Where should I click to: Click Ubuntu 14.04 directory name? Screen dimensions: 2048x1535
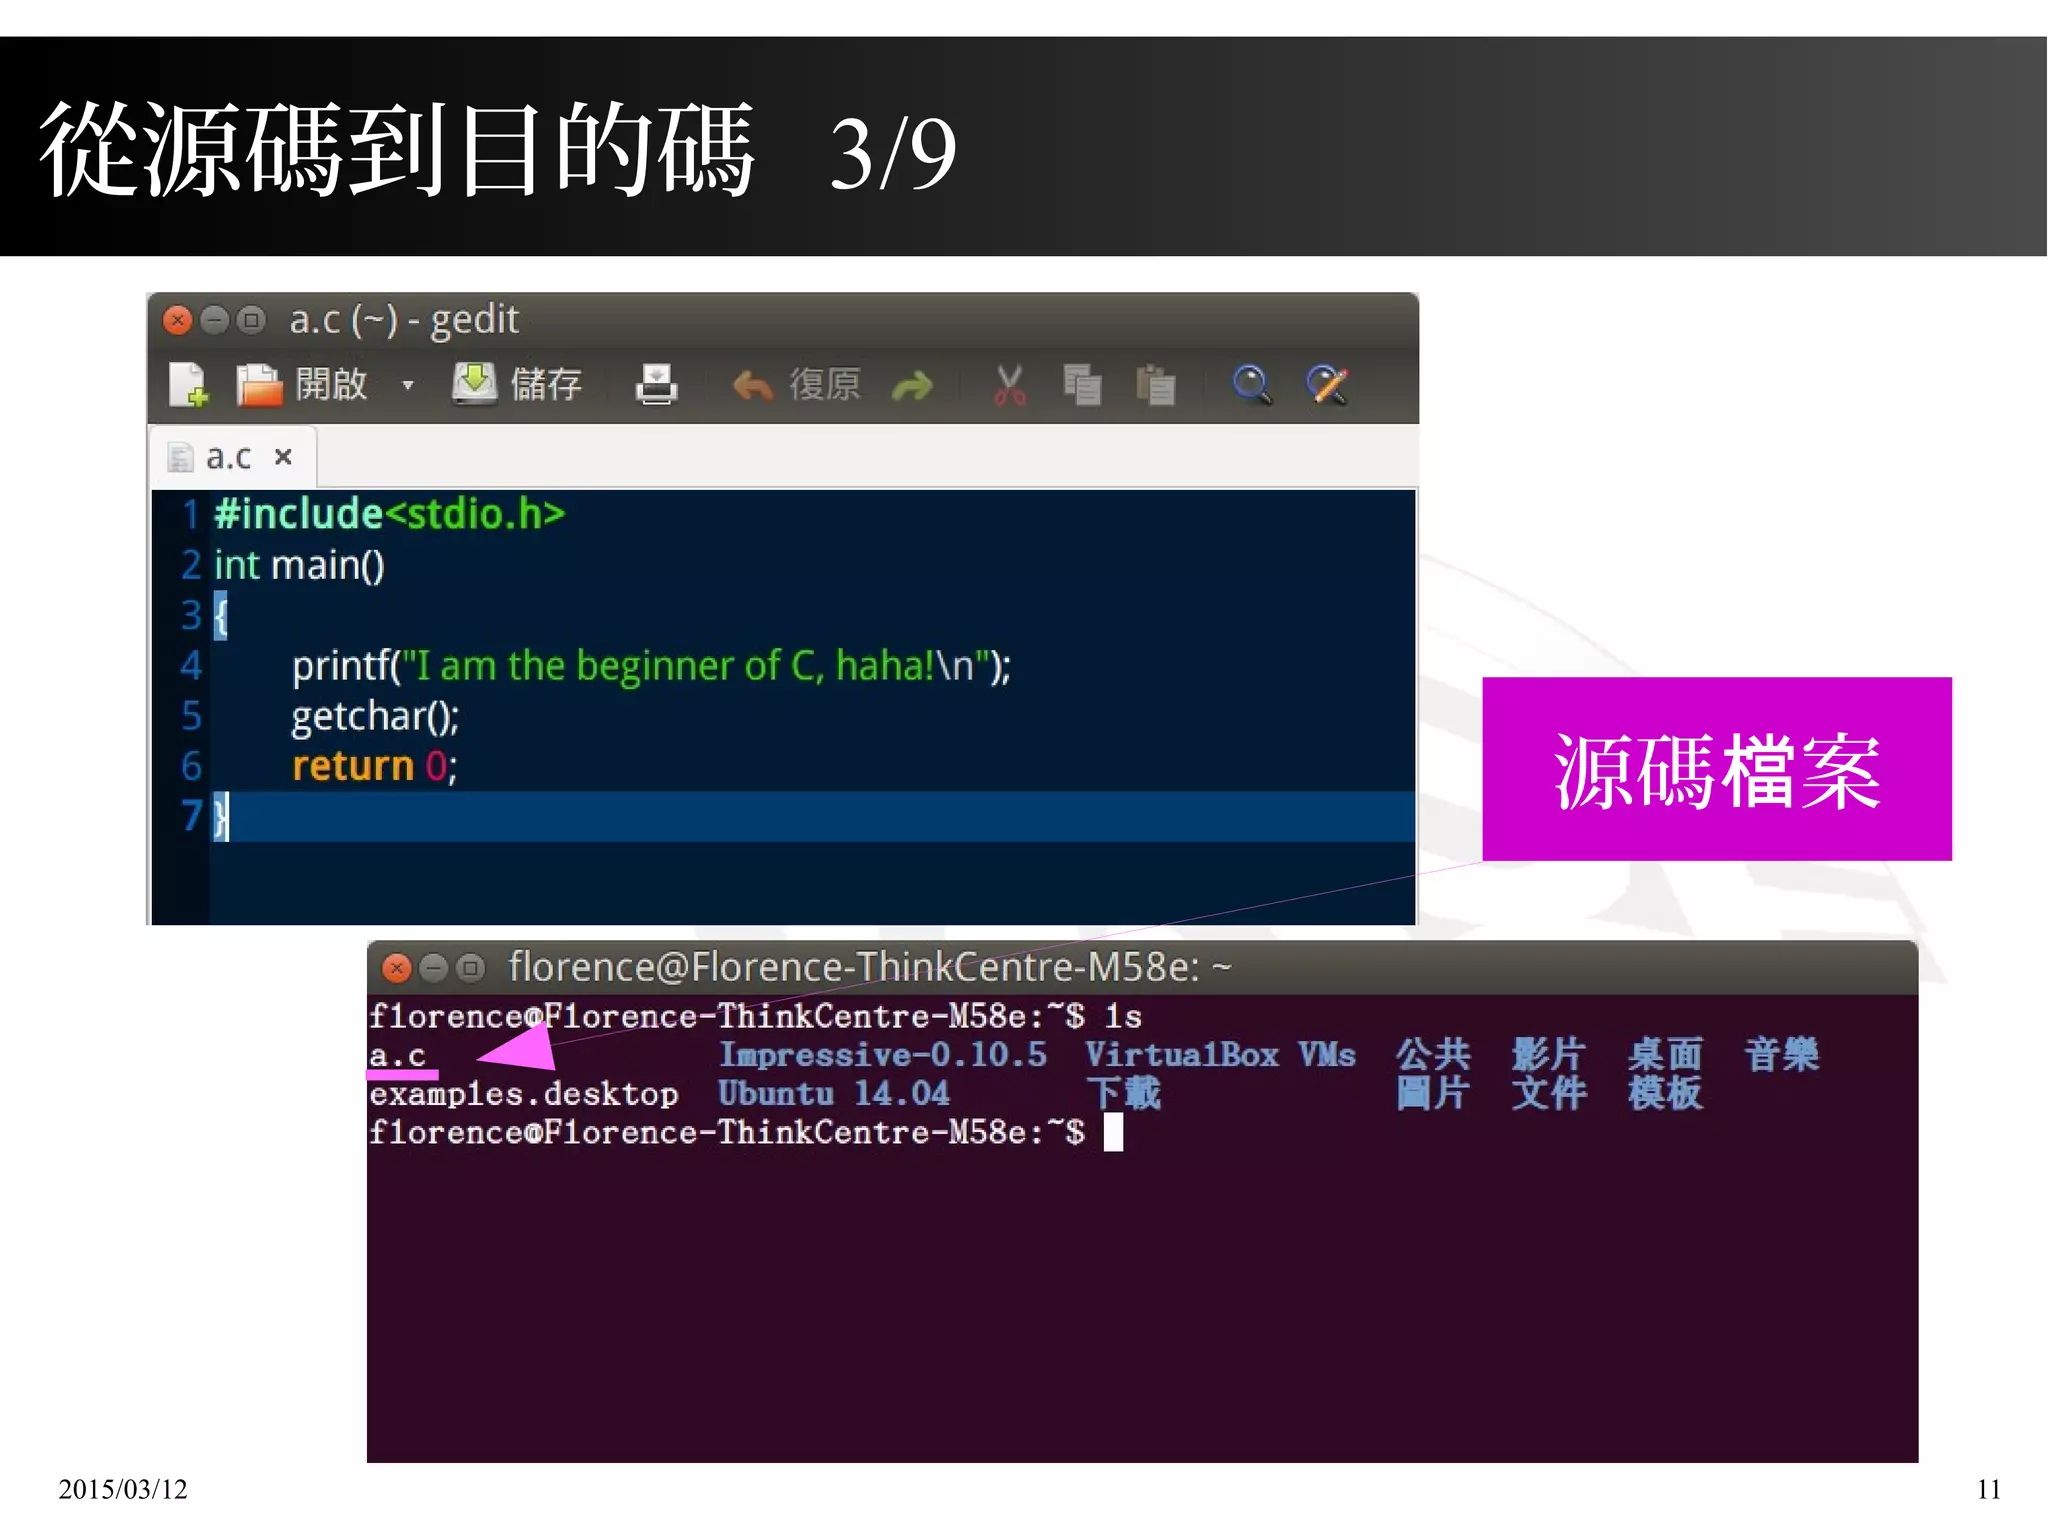(834, 1093)
